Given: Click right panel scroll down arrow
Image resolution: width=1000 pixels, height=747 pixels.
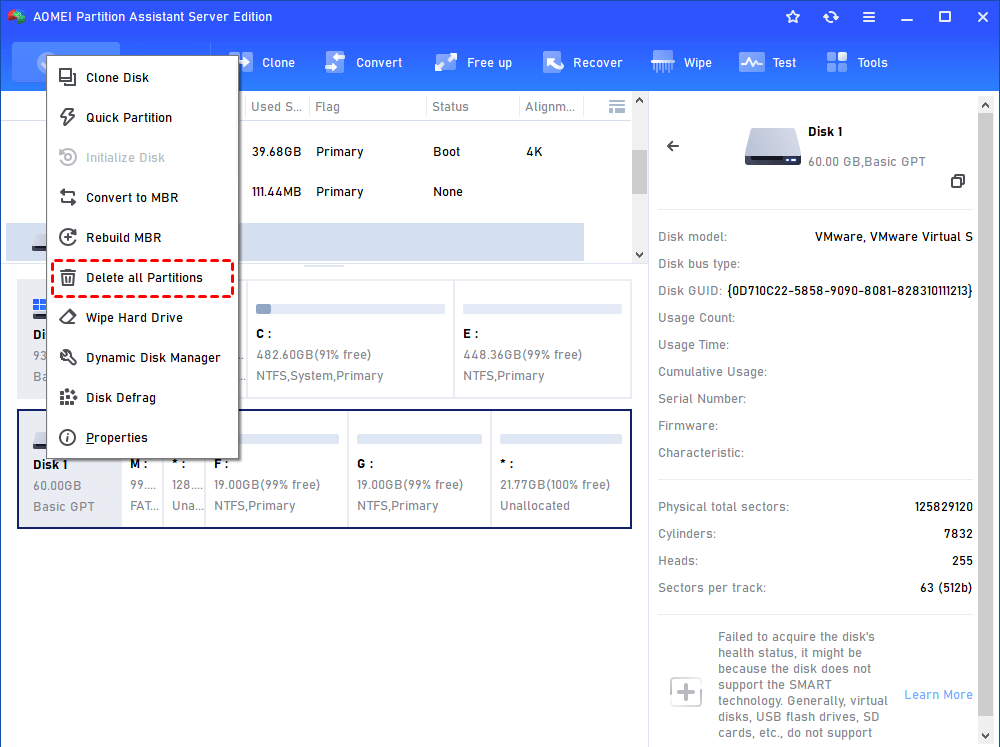Looking at the screenshot, I should click(x=985, y=736).
